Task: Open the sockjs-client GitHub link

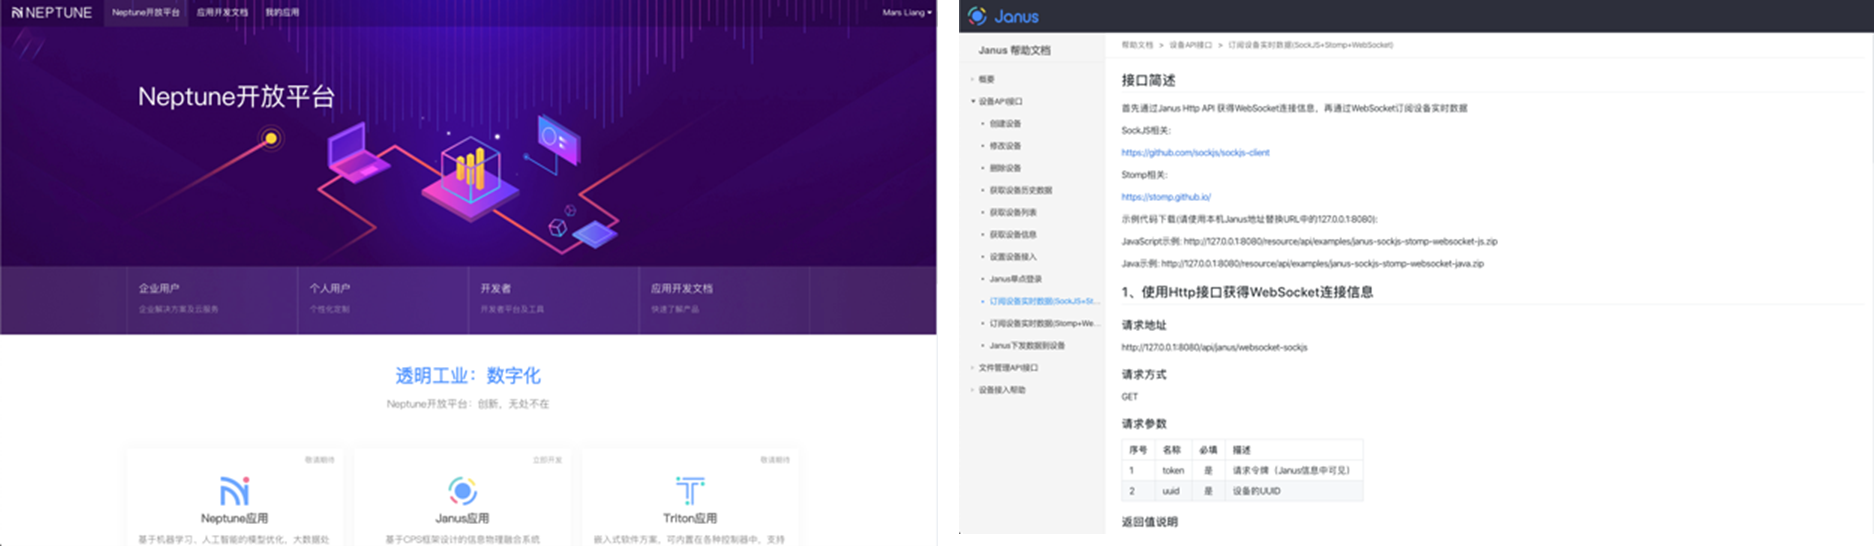Action: 1195,153
